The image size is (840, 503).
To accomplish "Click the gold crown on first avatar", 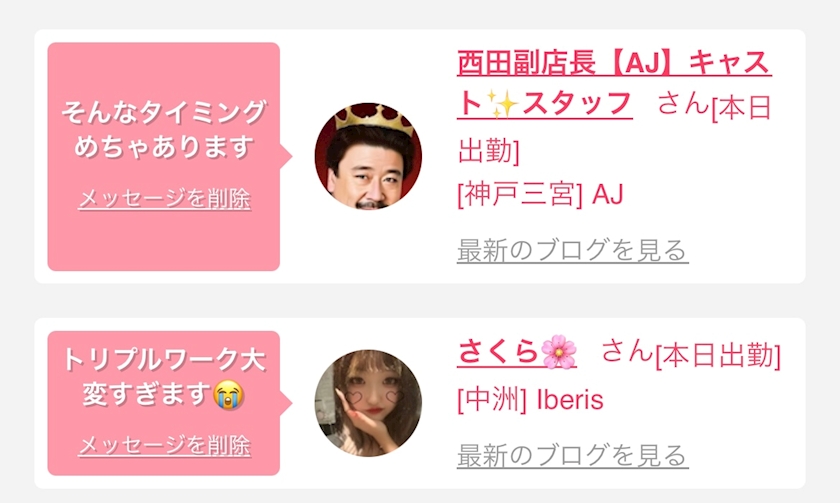I will point(373,119).
